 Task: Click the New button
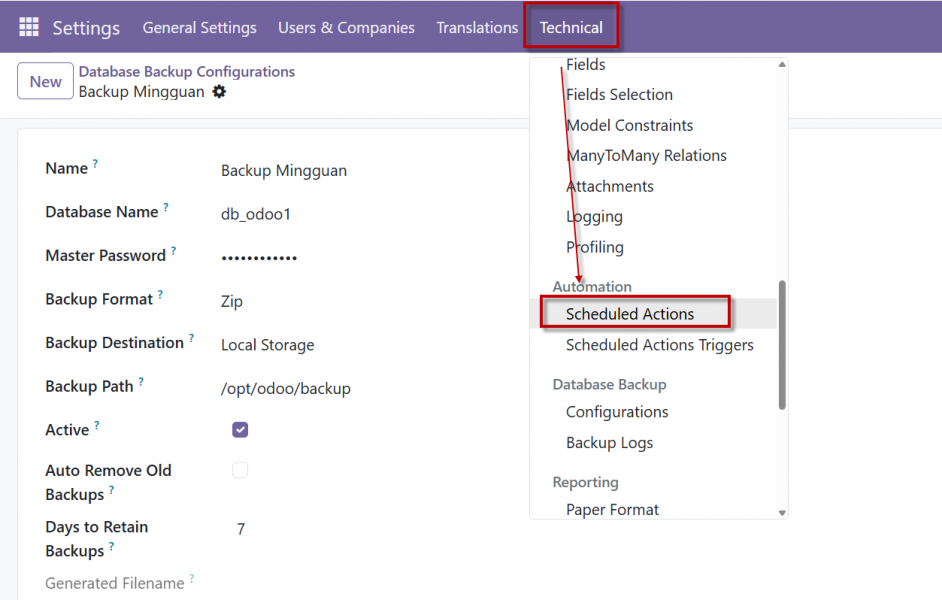click(45, 82)
